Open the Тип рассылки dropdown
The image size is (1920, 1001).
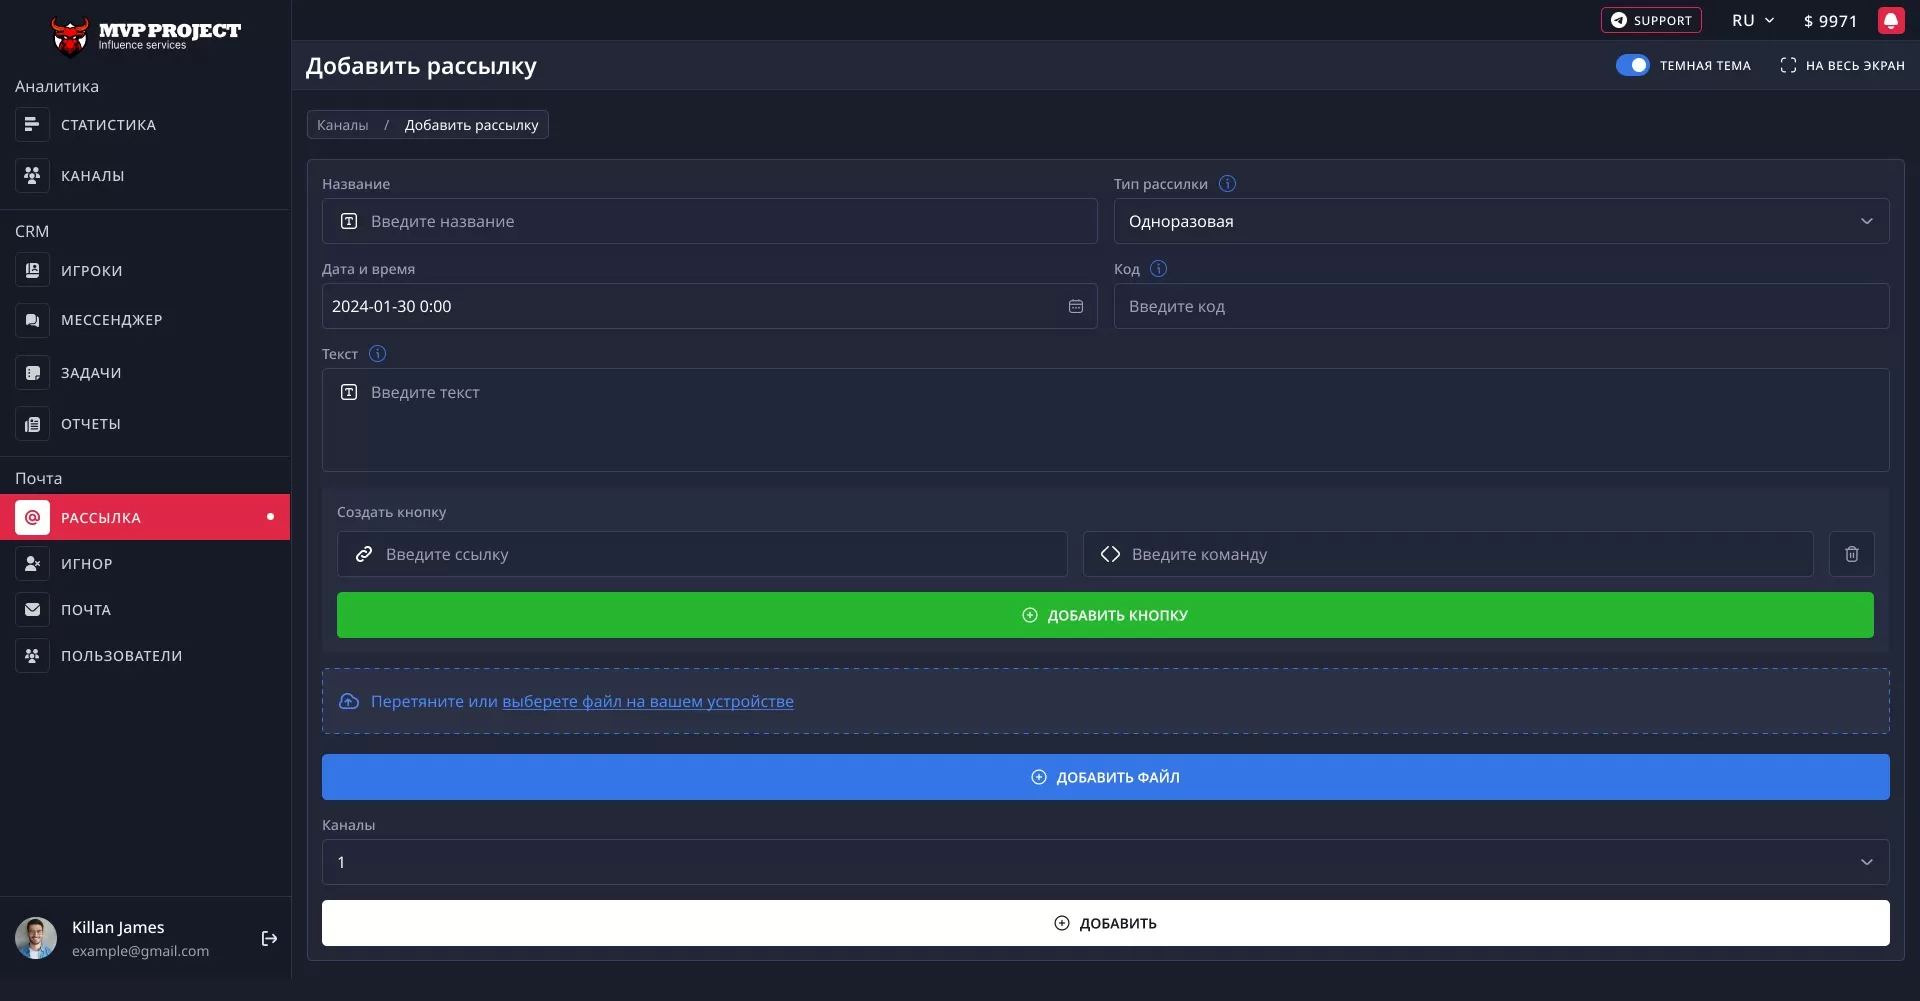(1500, 221)
